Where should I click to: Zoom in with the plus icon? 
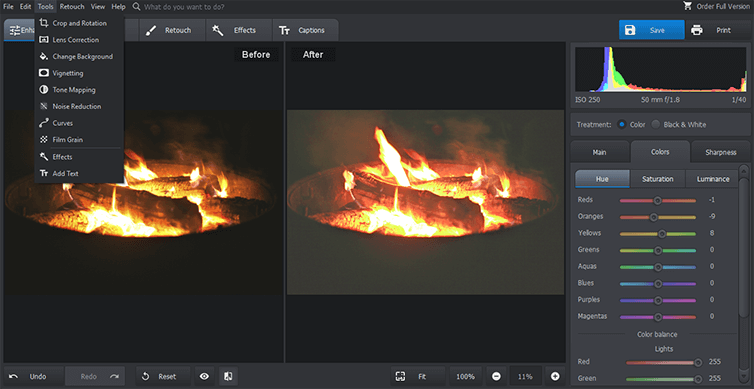(x=554, y=376)
